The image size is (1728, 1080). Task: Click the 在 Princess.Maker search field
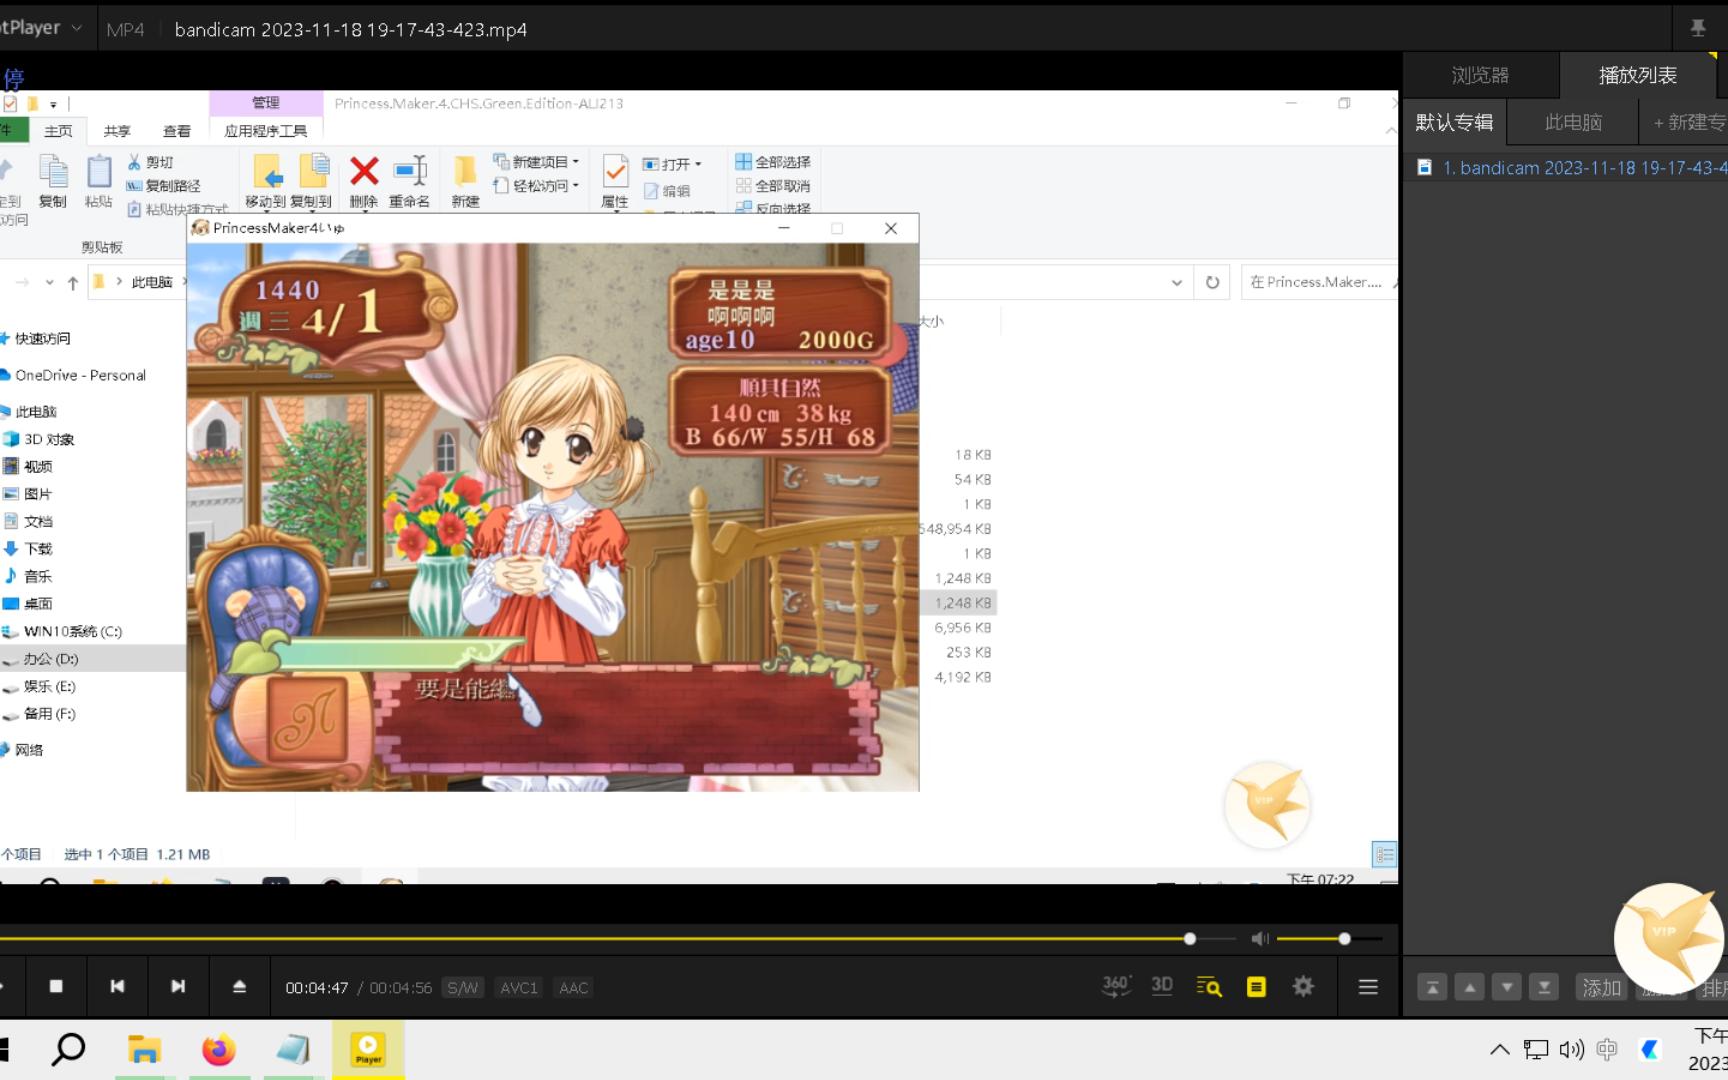coord(1318,283)
